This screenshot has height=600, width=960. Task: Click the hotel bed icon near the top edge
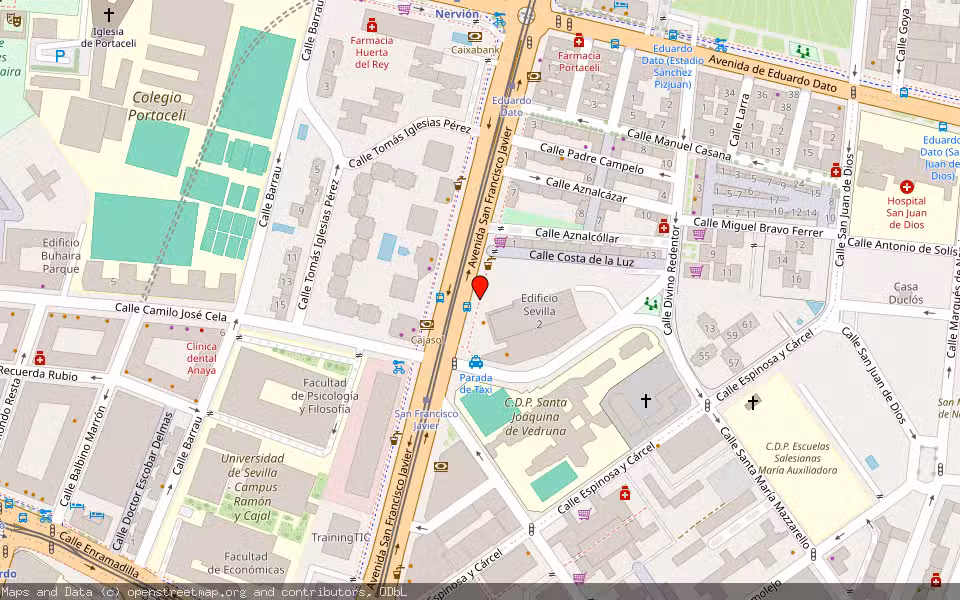[620, 5]
